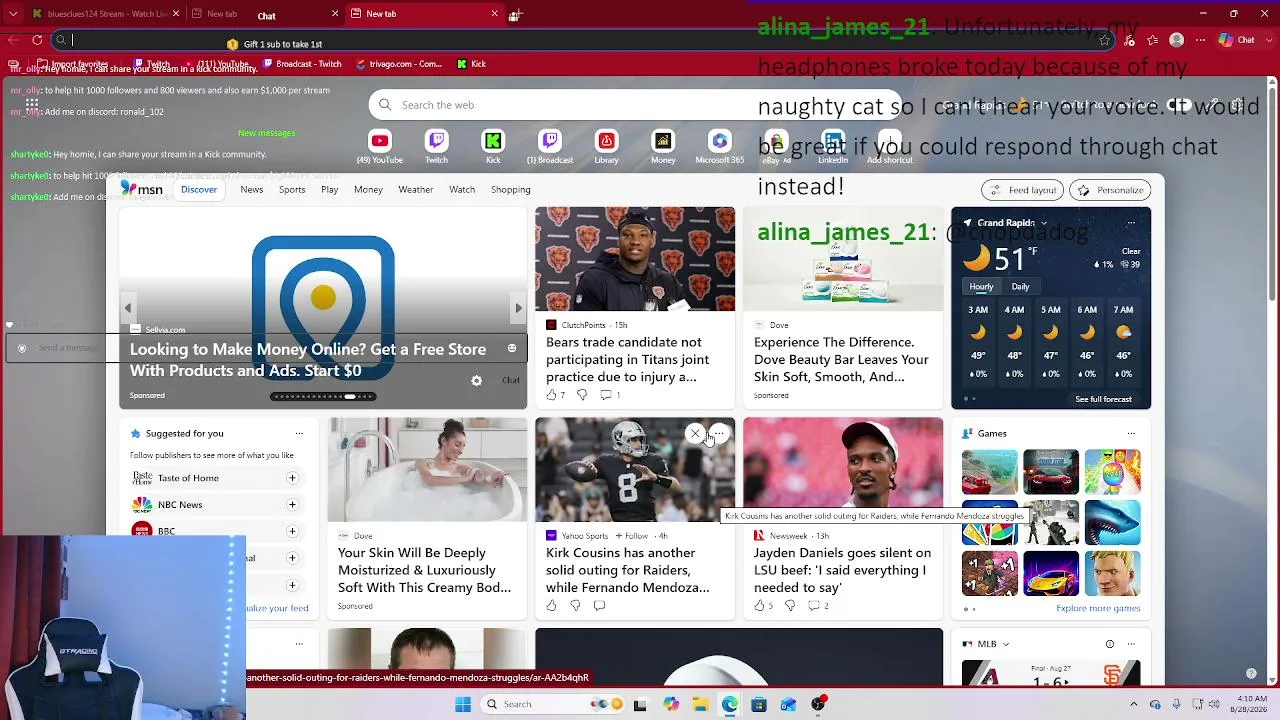
Task: Open the News tab
Action: click(x=252, y=189)
